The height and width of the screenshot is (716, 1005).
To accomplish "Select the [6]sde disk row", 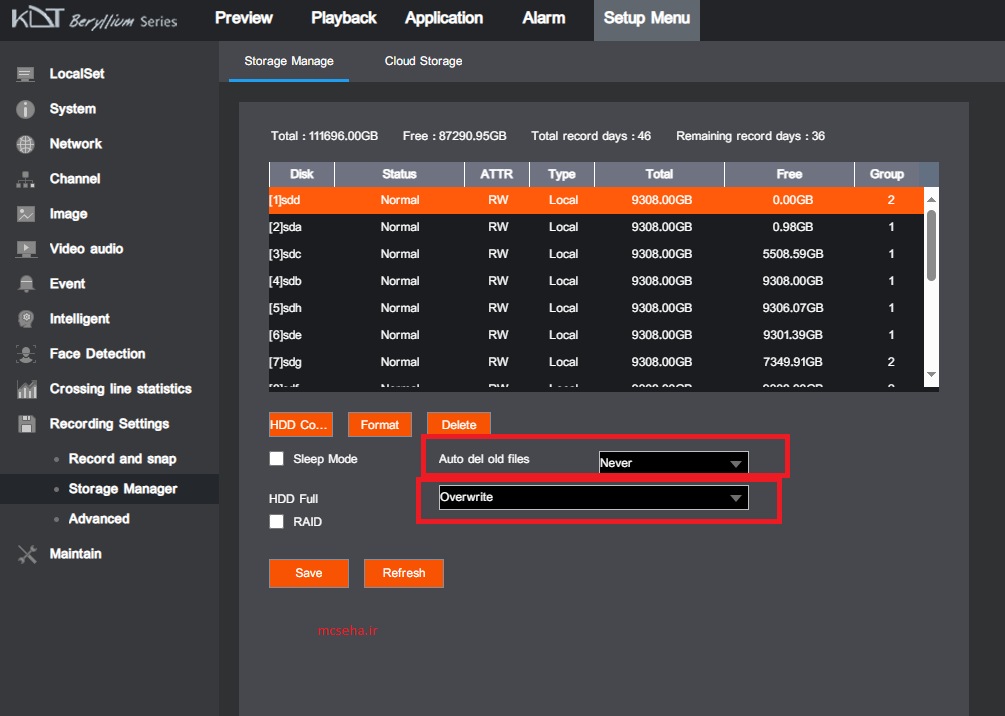I will (596, 335).
